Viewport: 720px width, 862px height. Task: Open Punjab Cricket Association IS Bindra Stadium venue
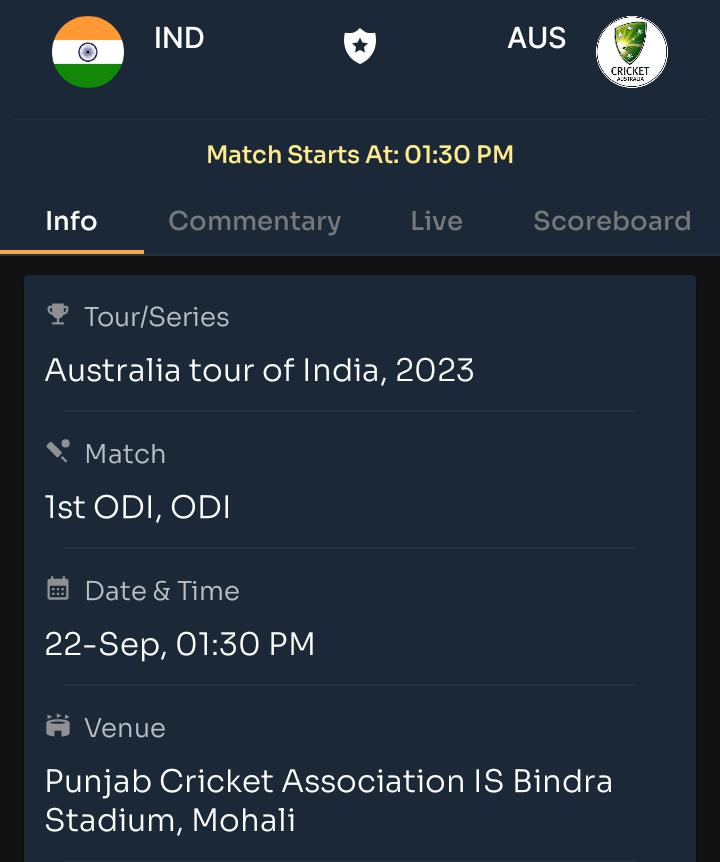click(x=329, y=800)
